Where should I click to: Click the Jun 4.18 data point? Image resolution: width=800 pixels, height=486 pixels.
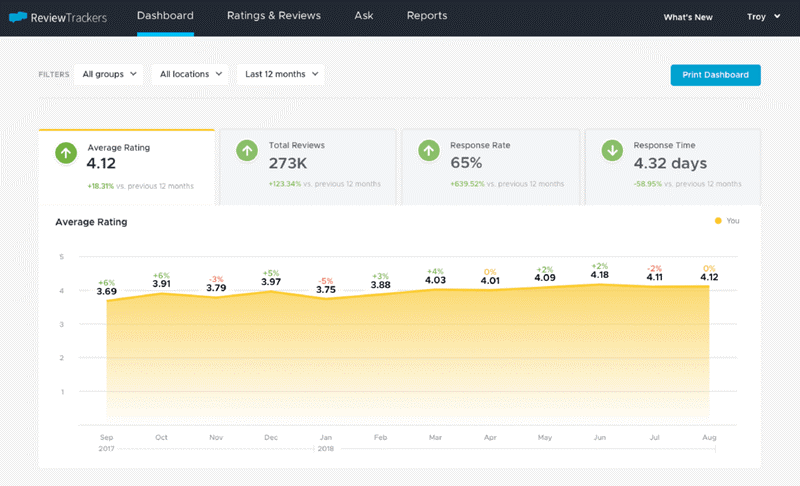click(x=599, y=284)
